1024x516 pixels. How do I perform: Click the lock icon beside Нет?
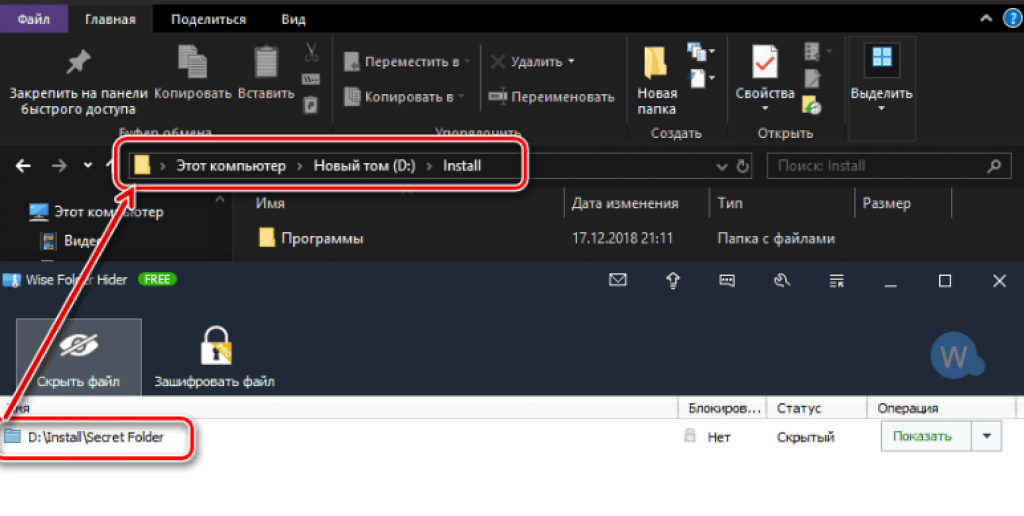(690, 436)
